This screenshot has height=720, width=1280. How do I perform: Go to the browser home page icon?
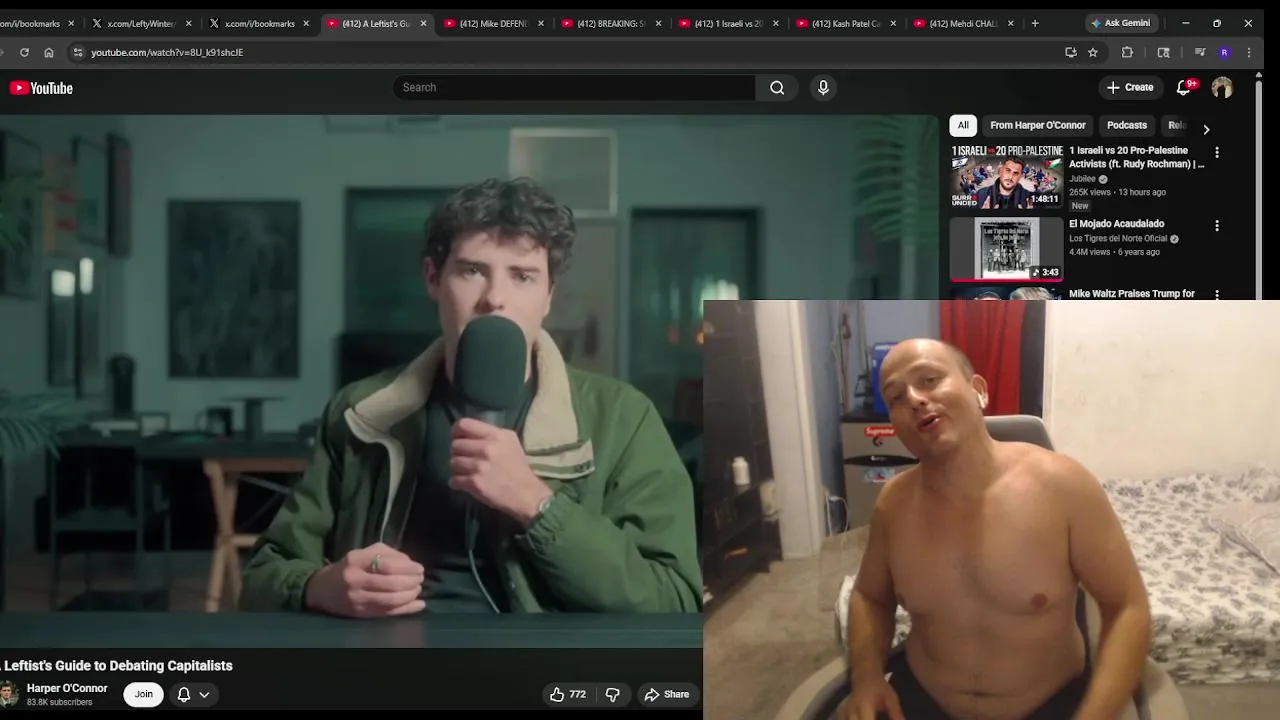49,52
